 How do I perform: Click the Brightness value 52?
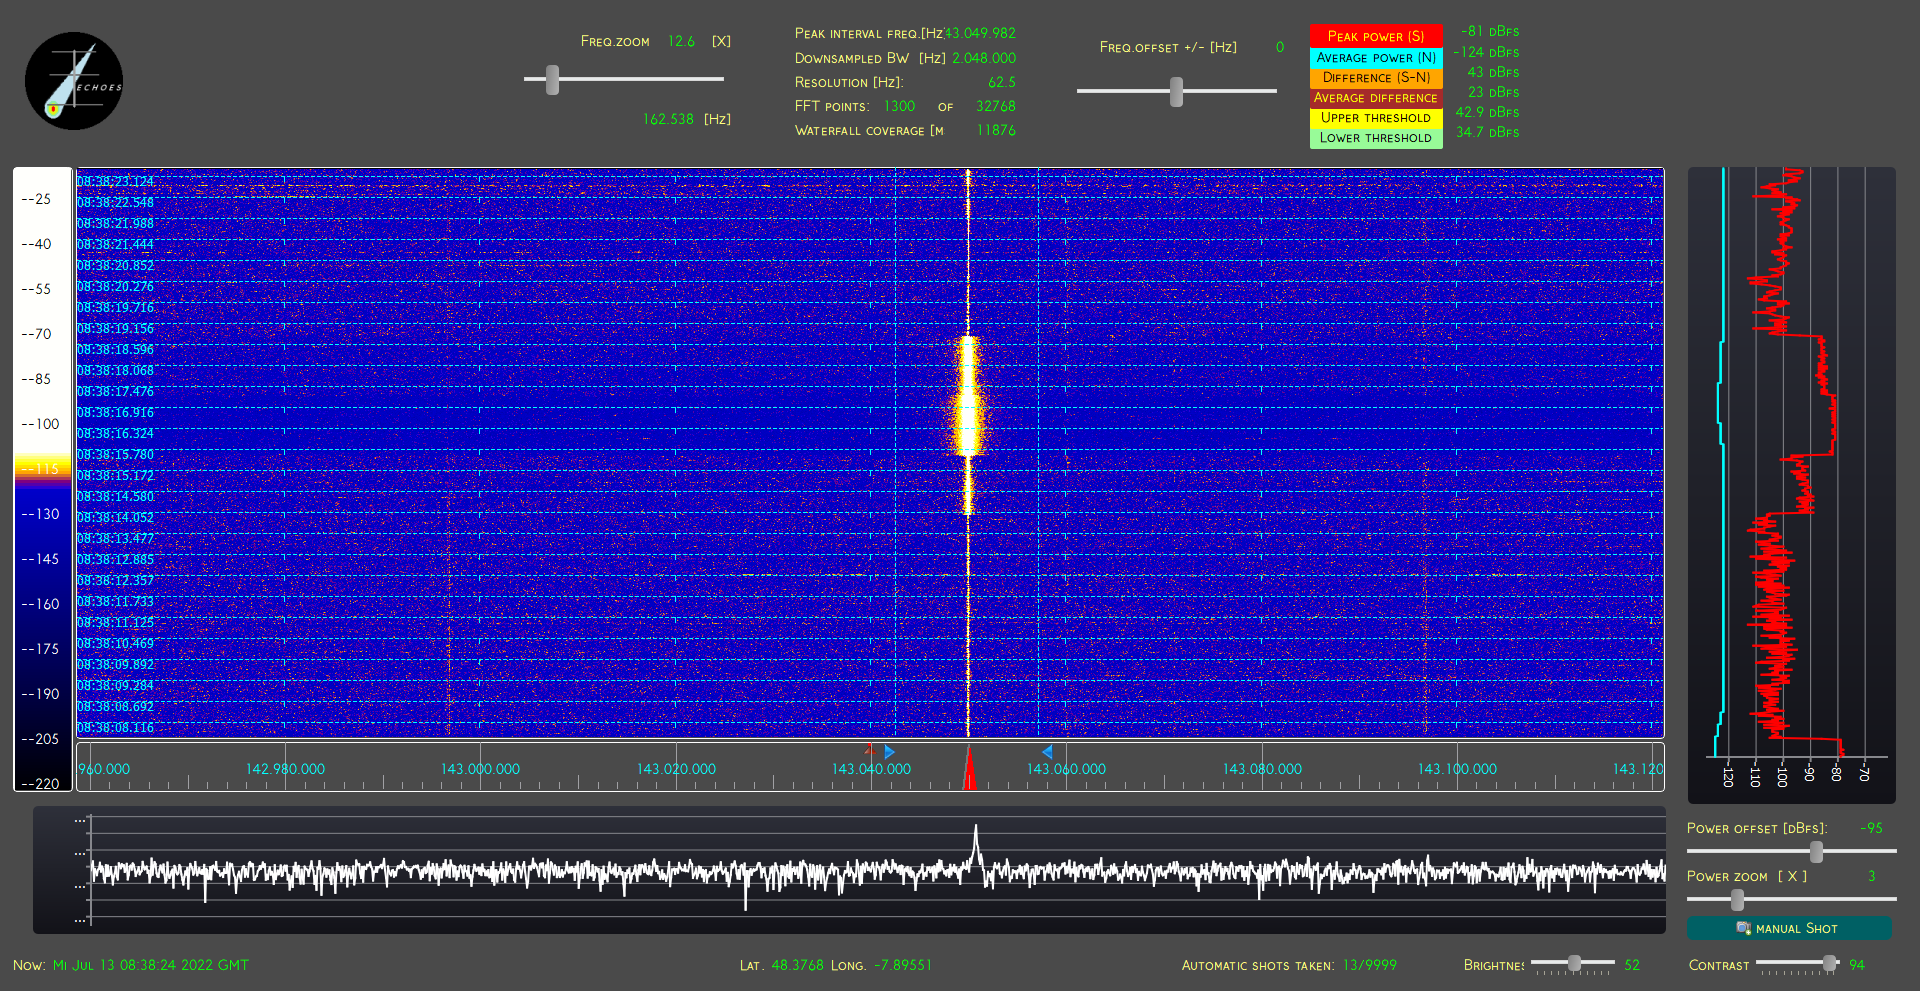click(1632, 965)
